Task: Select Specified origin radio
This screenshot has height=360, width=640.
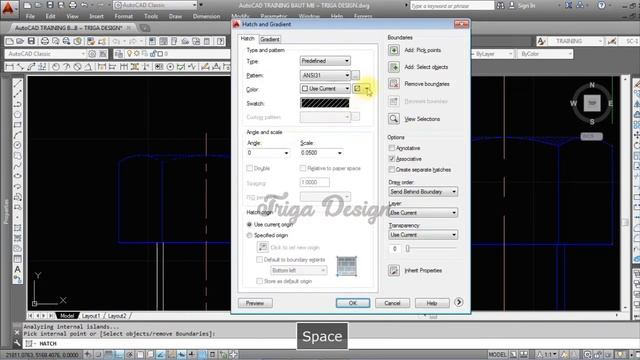Action: point(249,236)
